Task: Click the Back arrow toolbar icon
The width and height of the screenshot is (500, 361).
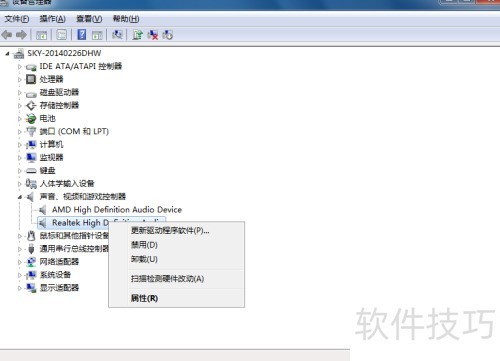Action: click(7, 35)
